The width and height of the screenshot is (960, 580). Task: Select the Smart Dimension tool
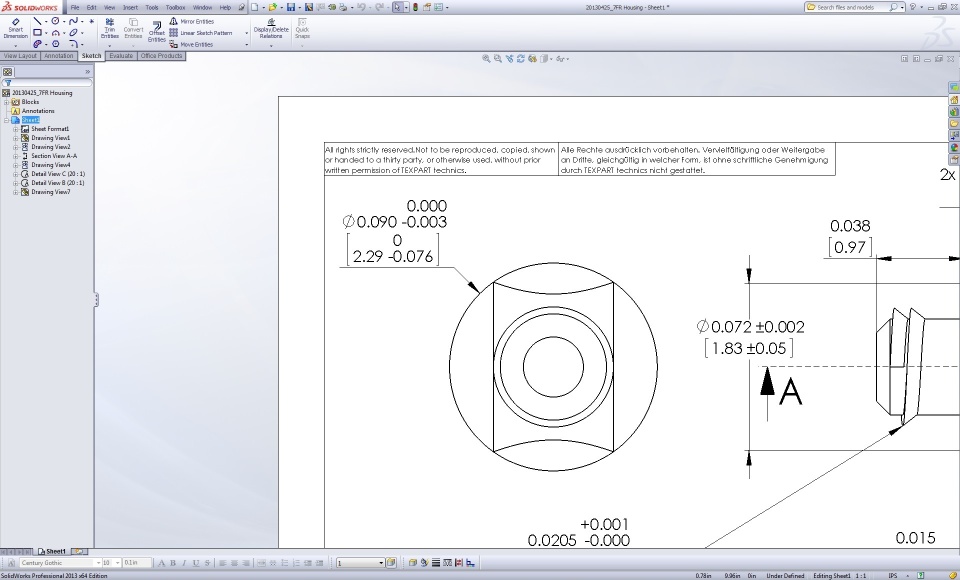(x=15, y=28)
